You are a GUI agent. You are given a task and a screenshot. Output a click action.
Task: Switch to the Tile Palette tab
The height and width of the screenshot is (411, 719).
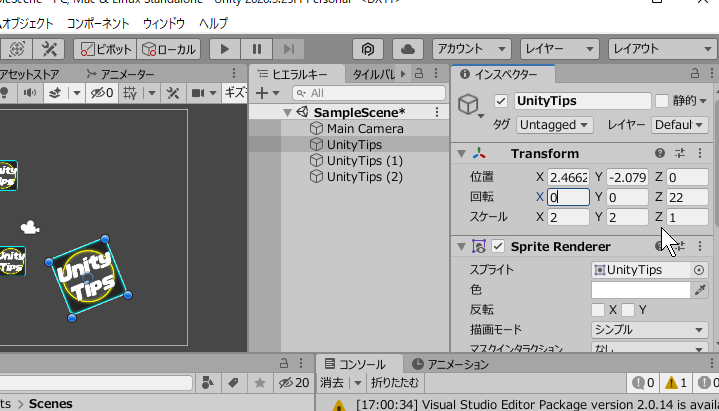(373, 74)
